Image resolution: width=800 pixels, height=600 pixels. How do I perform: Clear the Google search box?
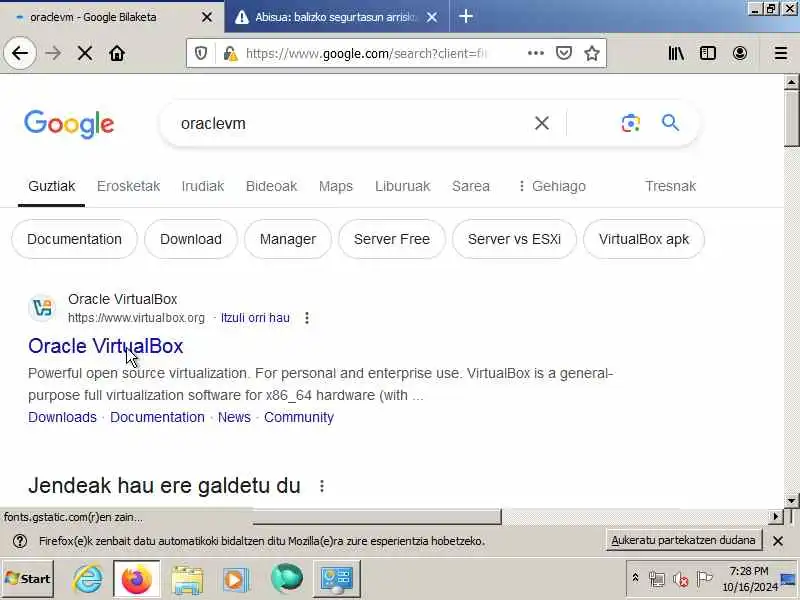542,123
